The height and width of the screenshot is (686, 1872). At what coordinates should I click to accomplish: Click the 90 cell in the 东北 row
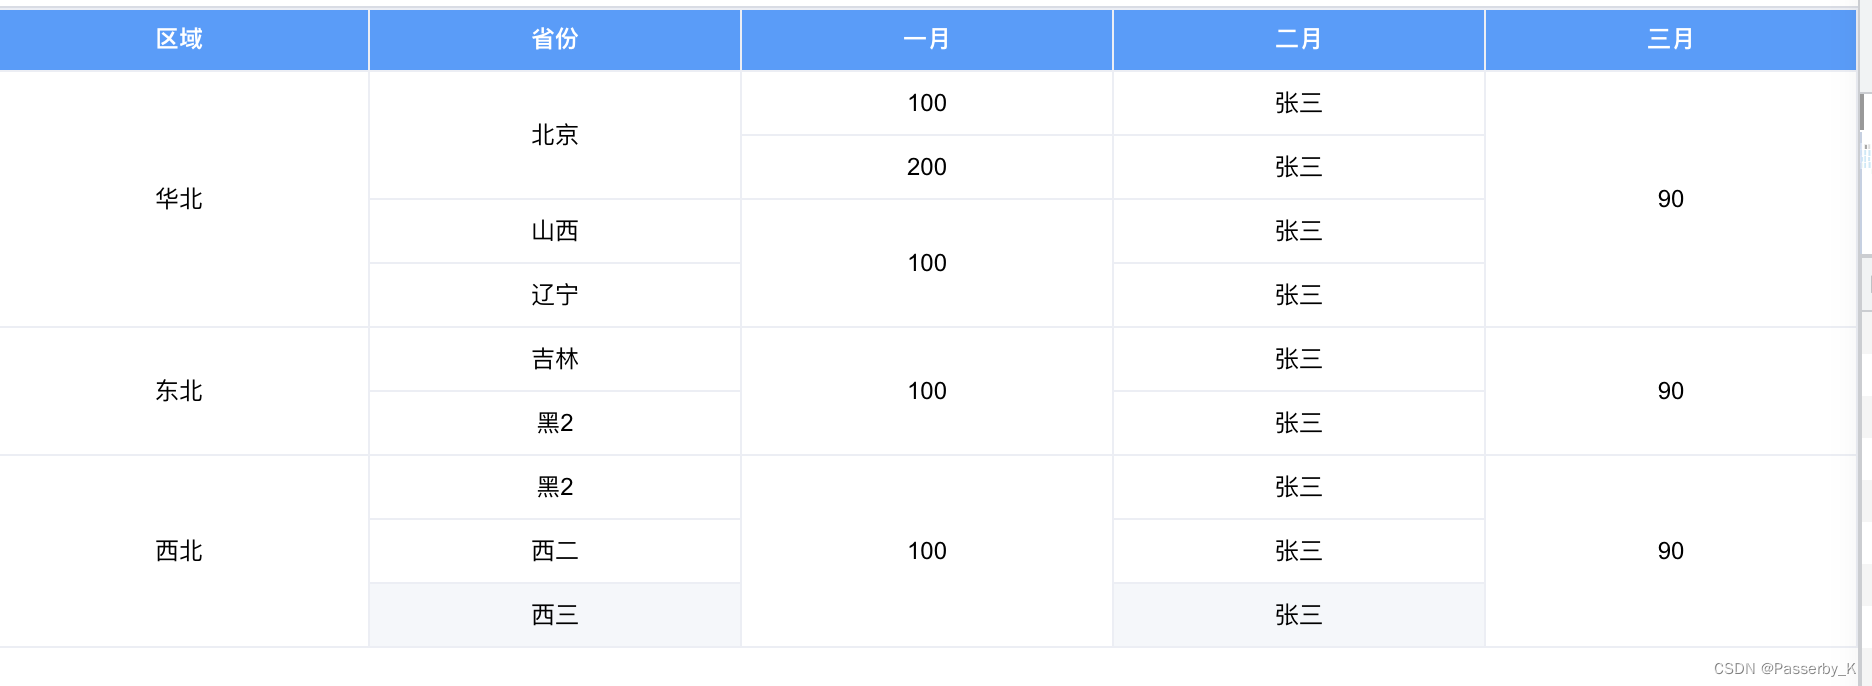[x=1670, y=391]
